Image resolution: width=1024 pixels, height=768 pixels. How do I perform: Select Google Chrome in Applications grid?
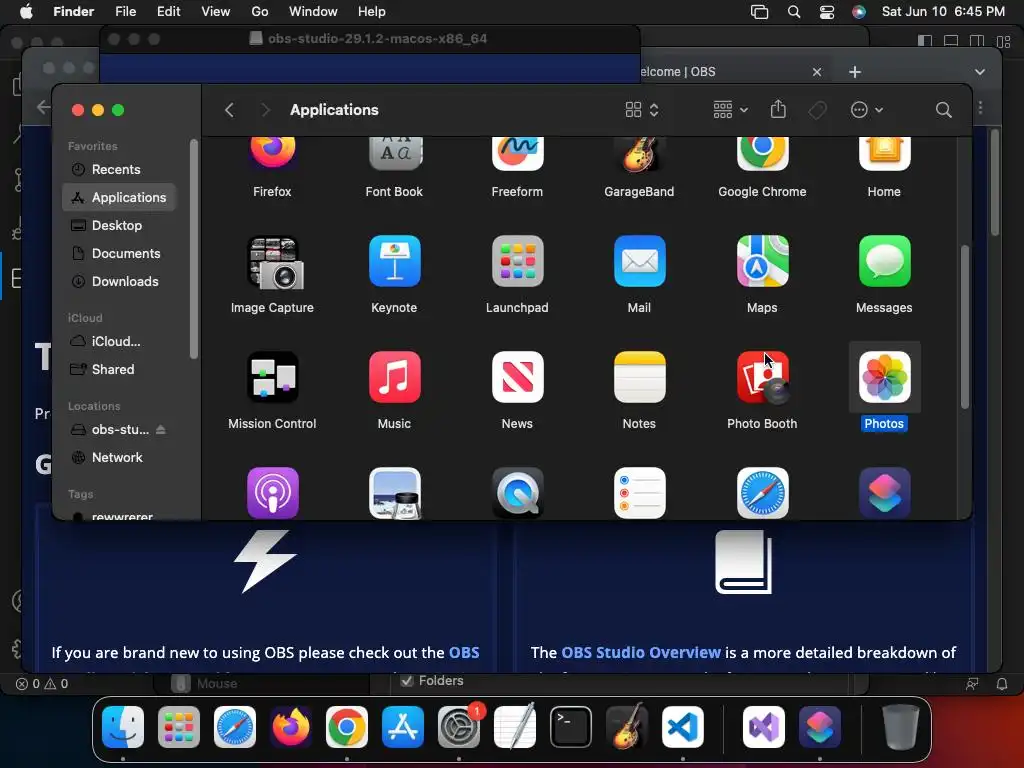(x=762, y=154)
